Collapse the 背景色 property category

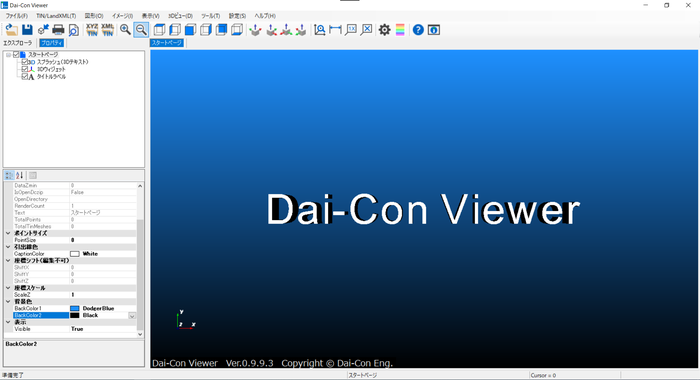click(8, 301)
